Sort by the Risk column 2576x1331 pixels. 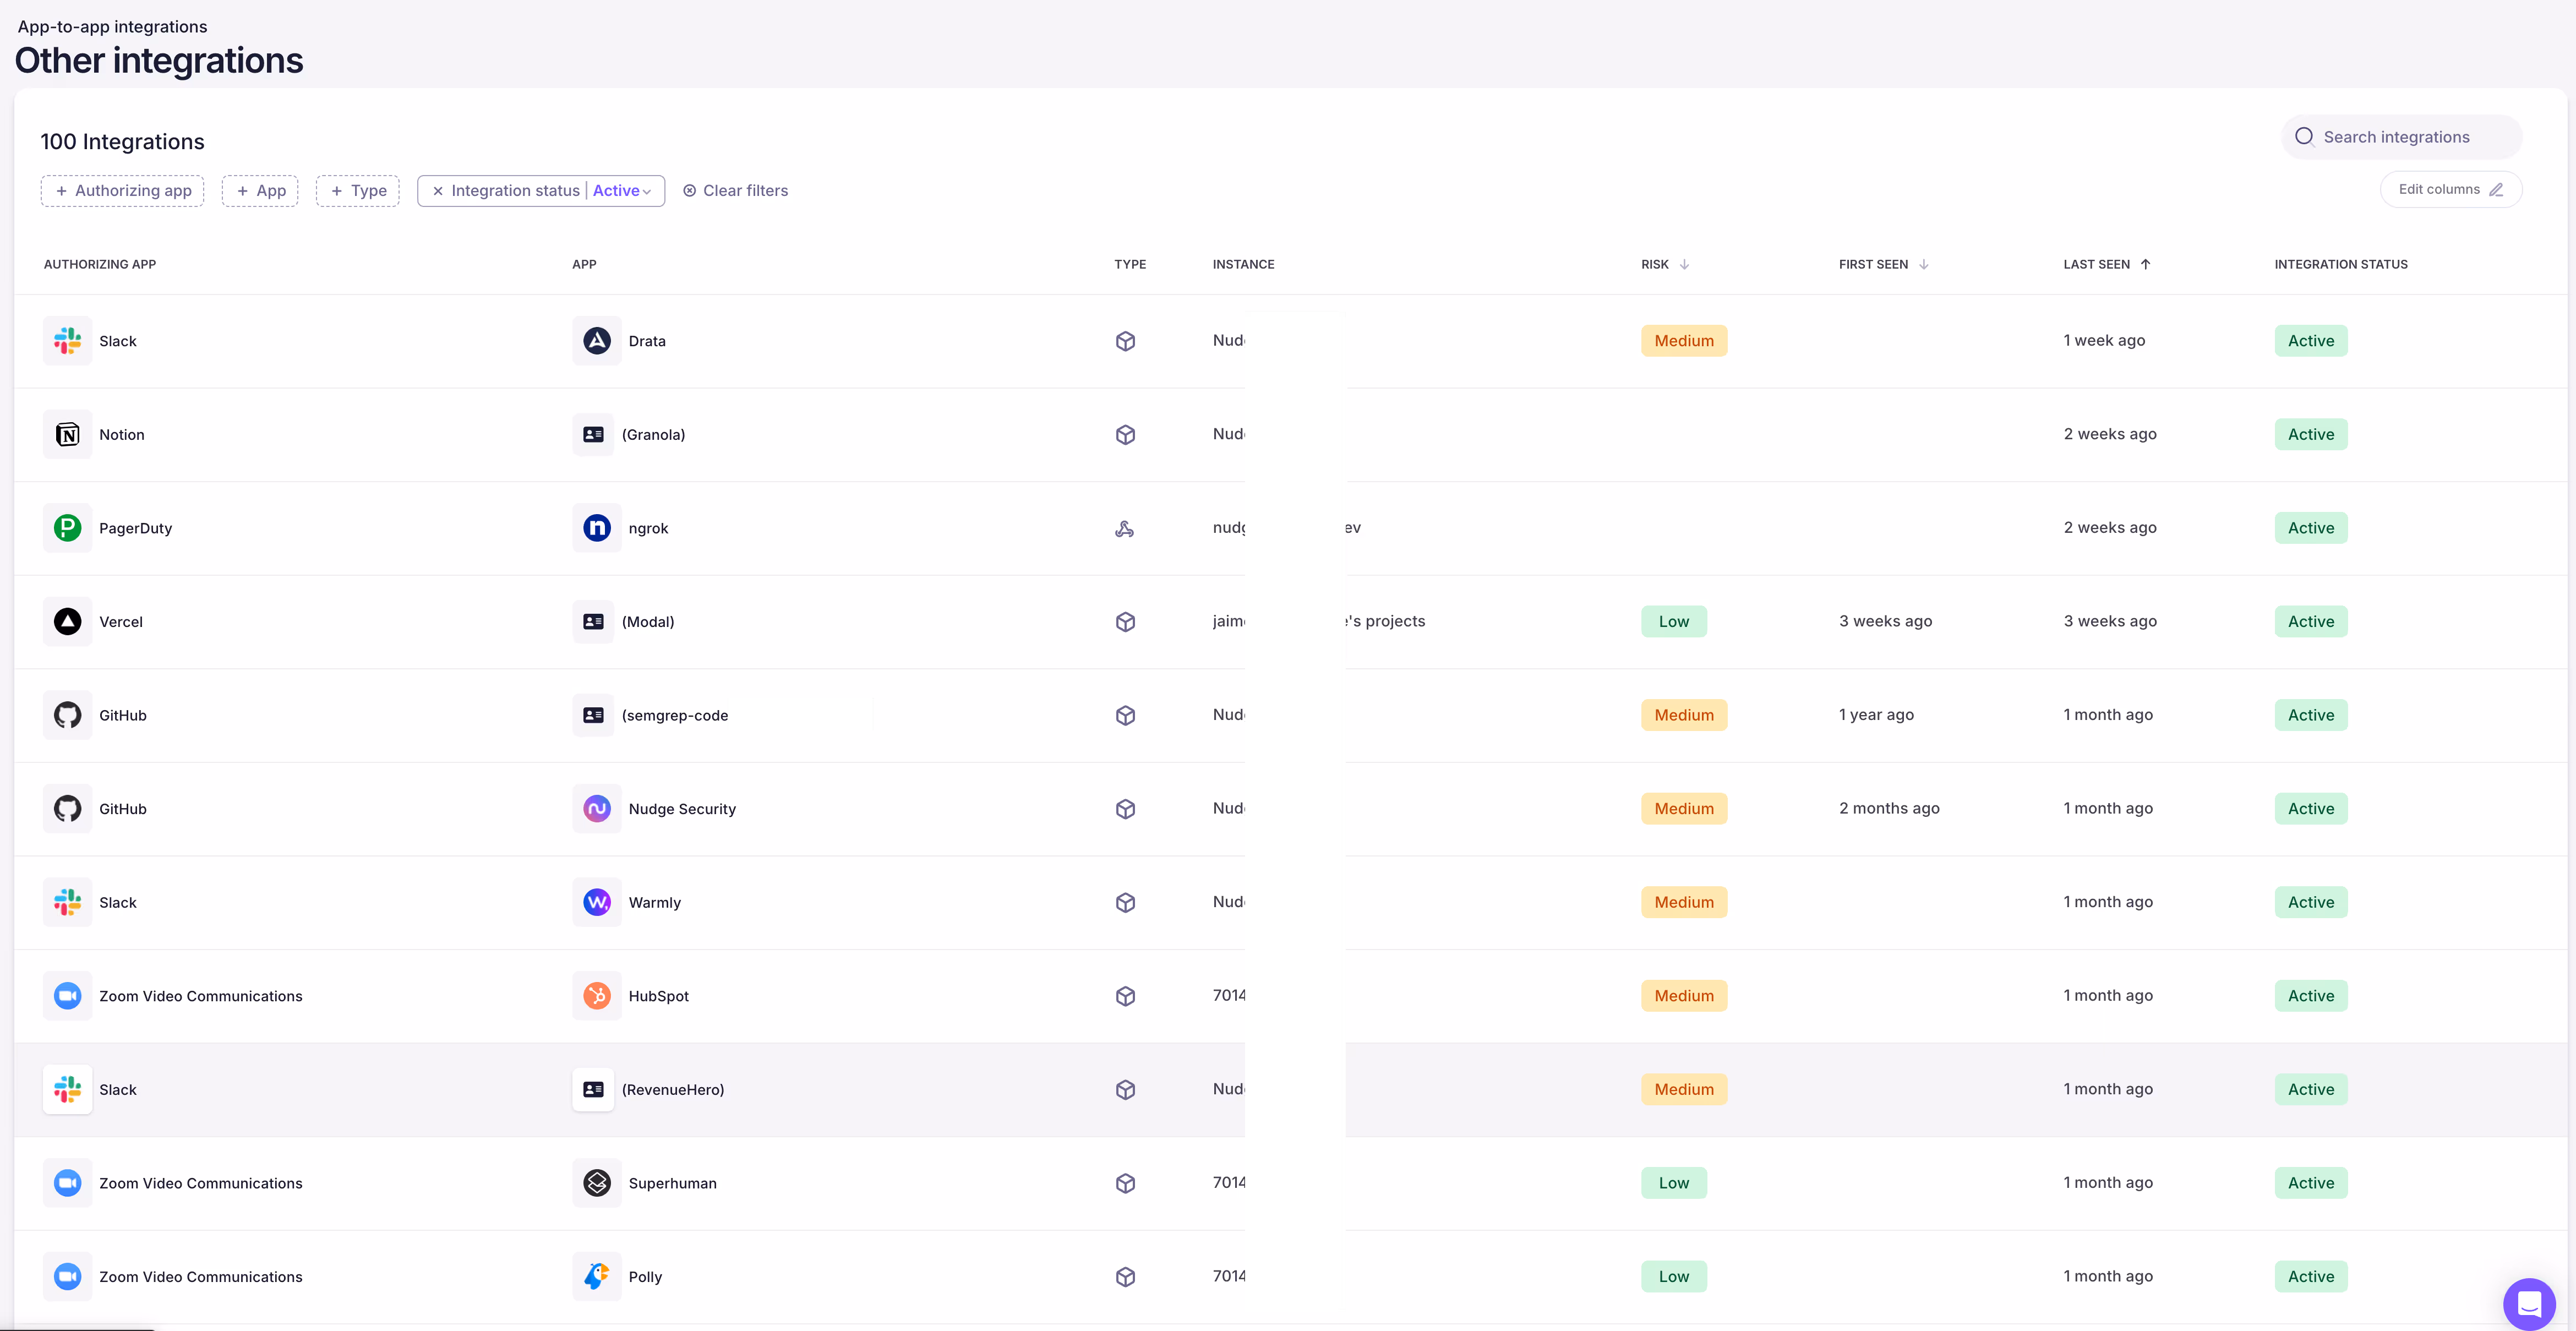[x=1665, y=264]
